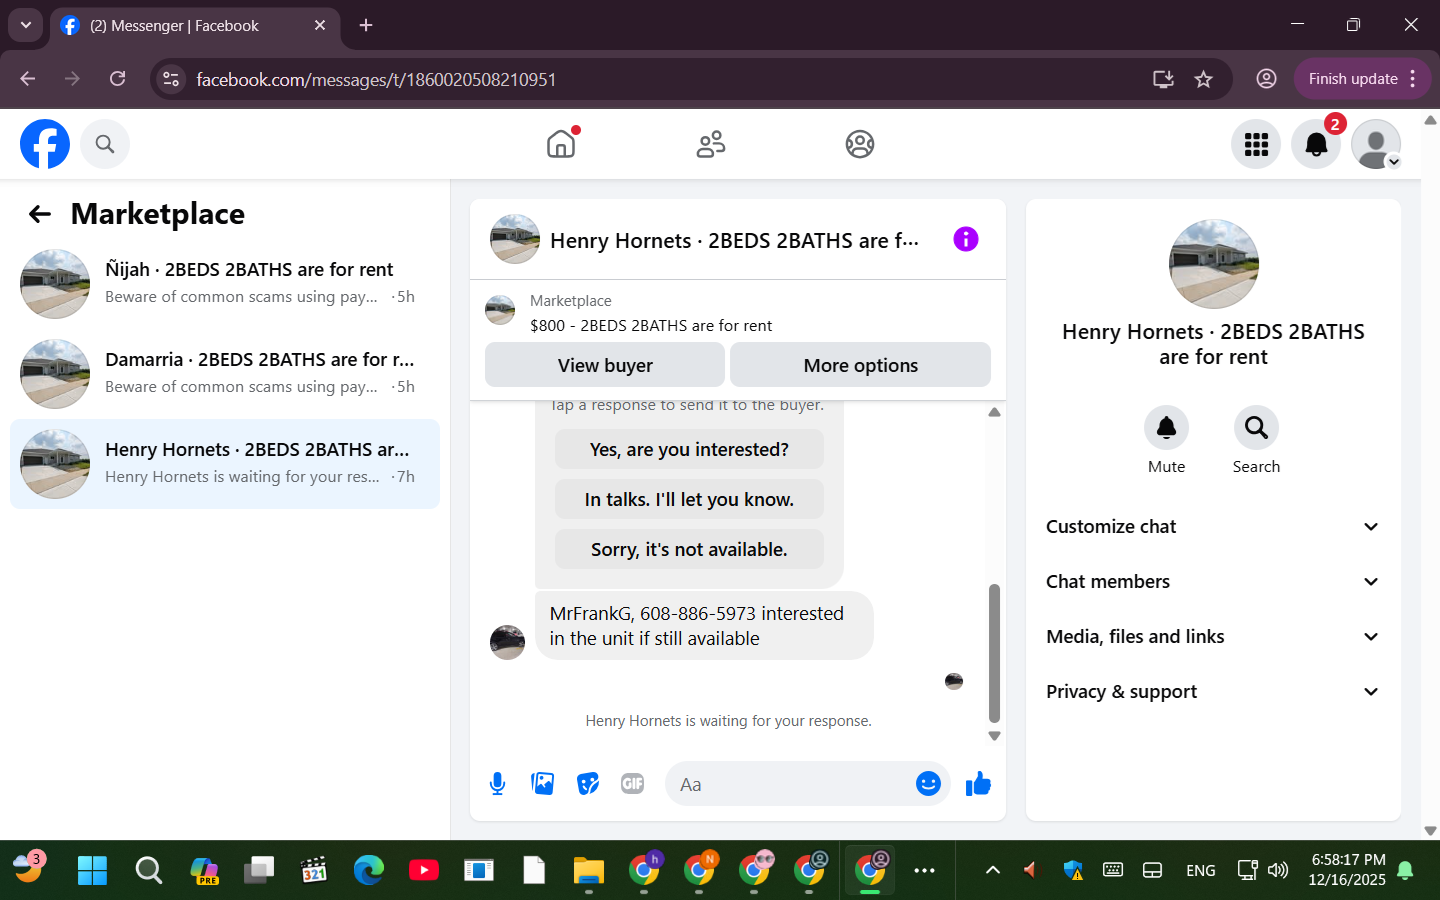
Task: Open the volume control in system tray
Action: pos(1278,870)
